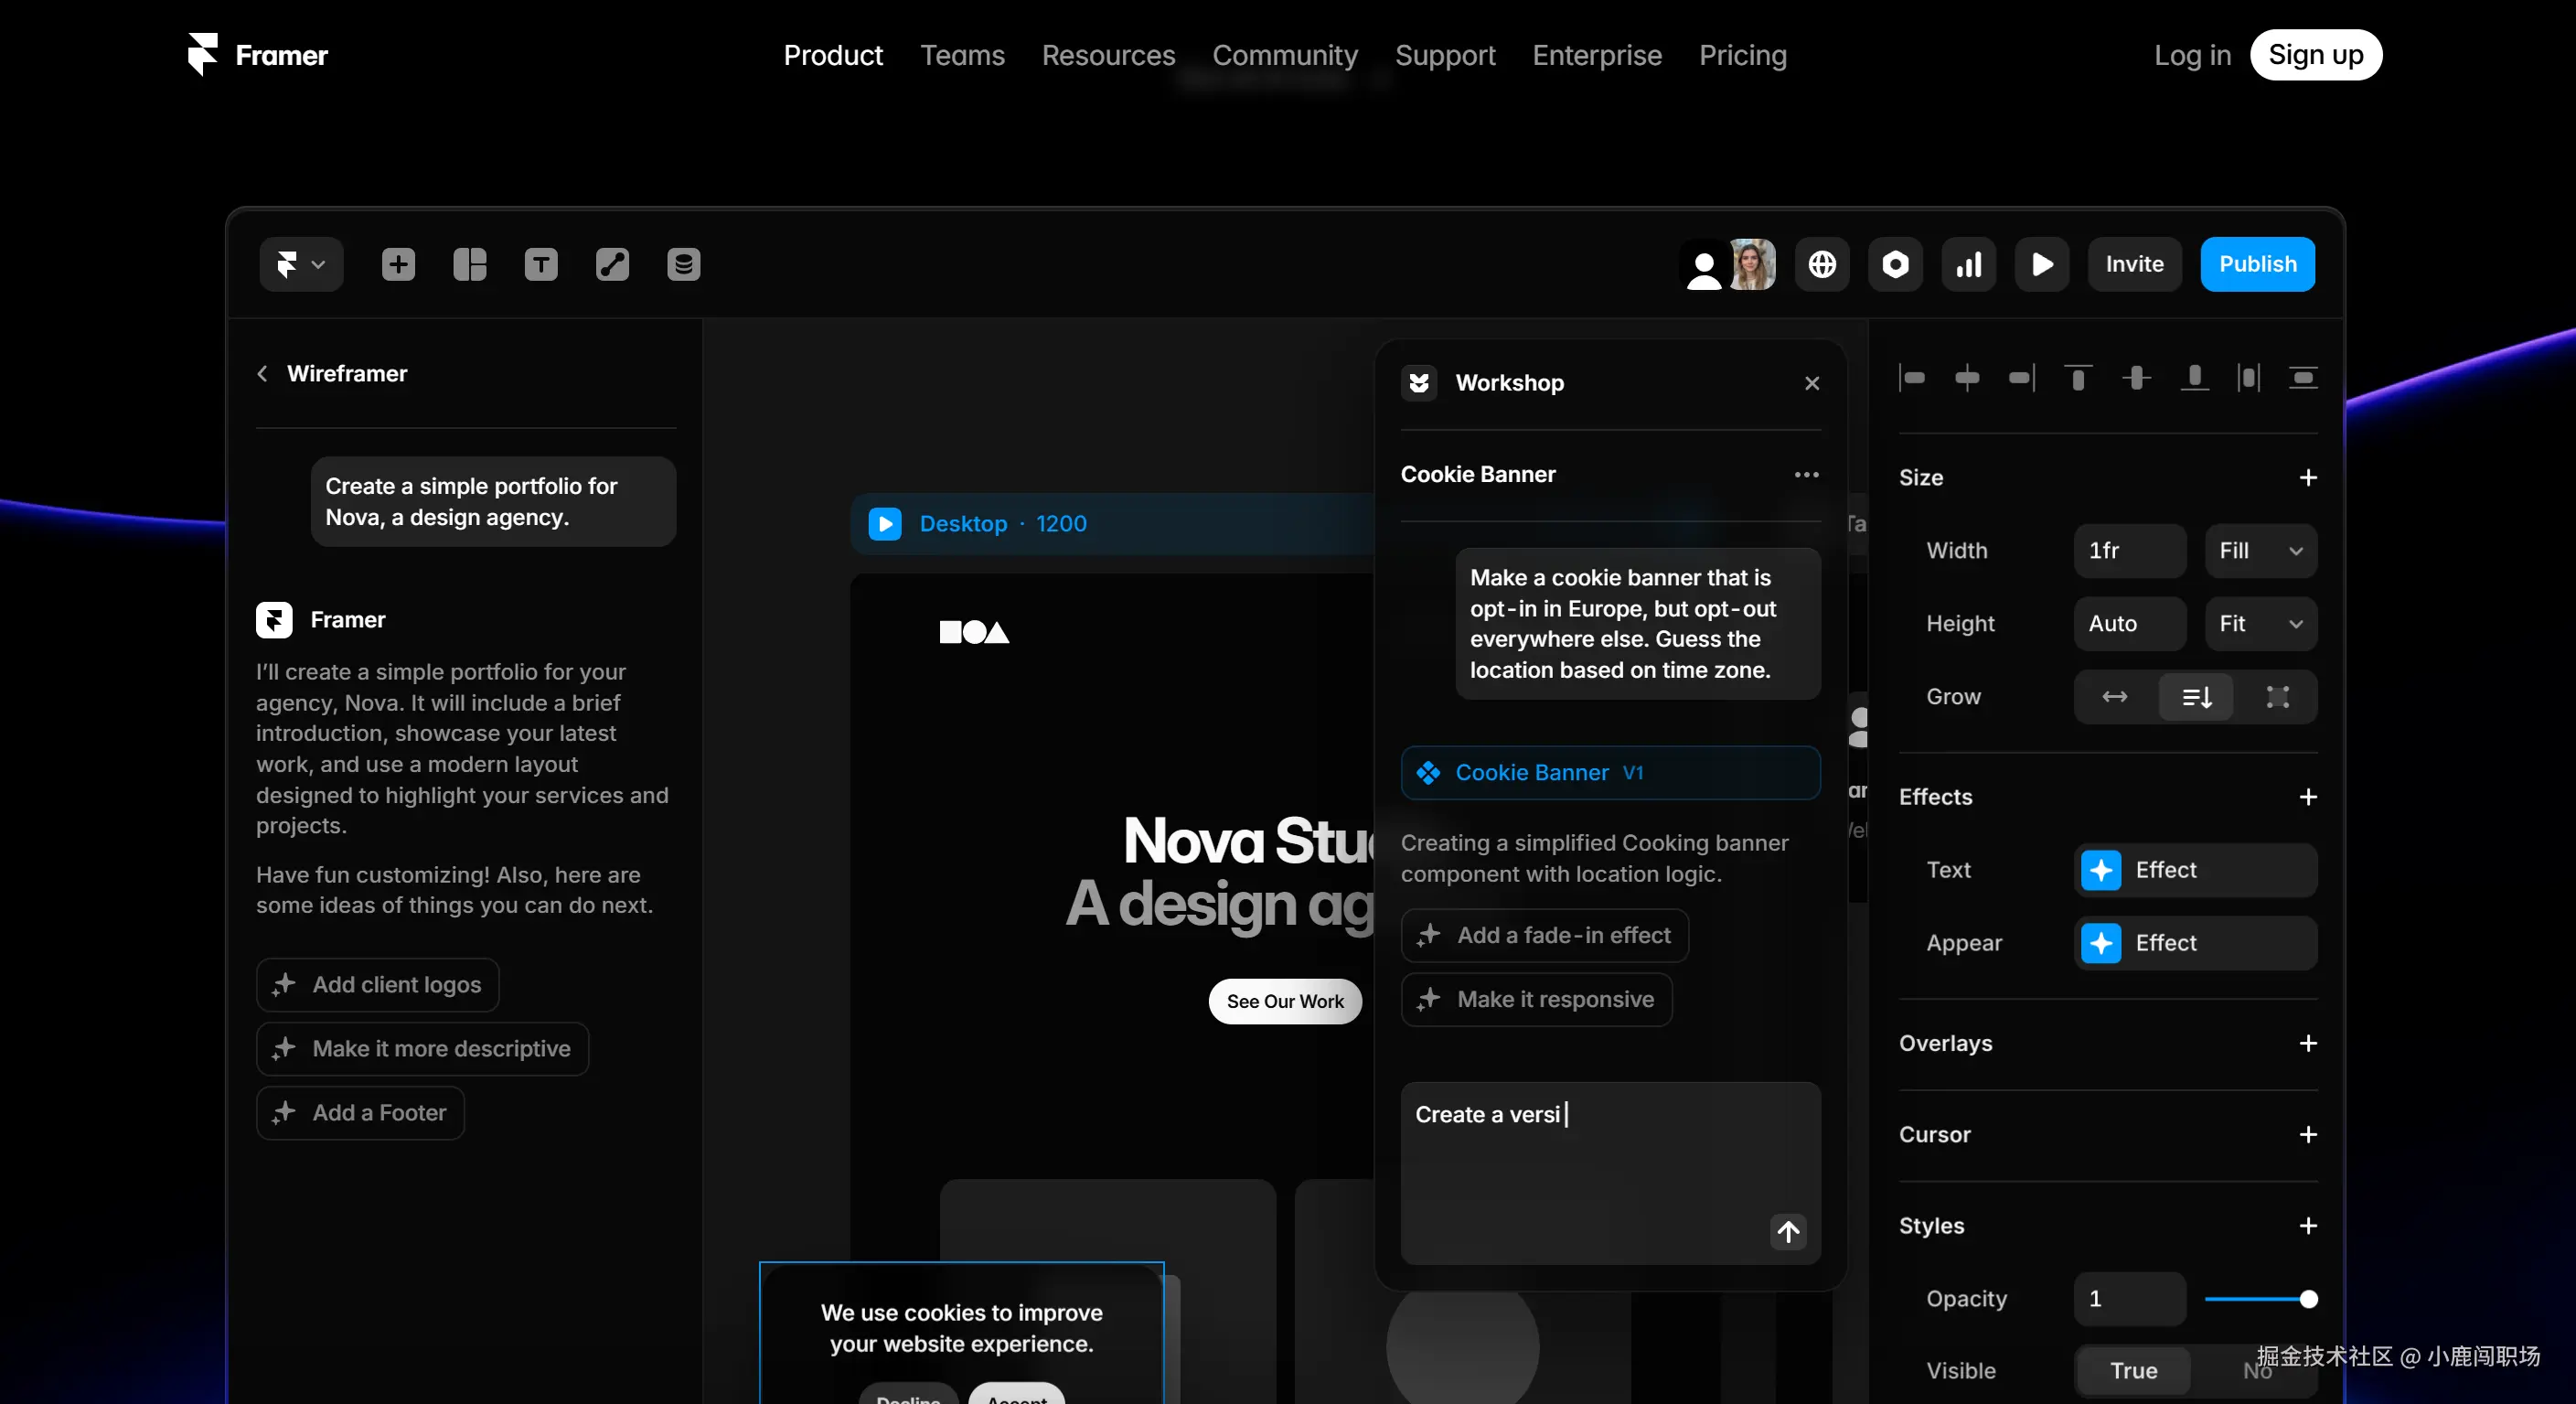This screenshot has height=1404, width=2576.
Task: Select the Layout grid tool icon
Action: [x=469, y=264]
